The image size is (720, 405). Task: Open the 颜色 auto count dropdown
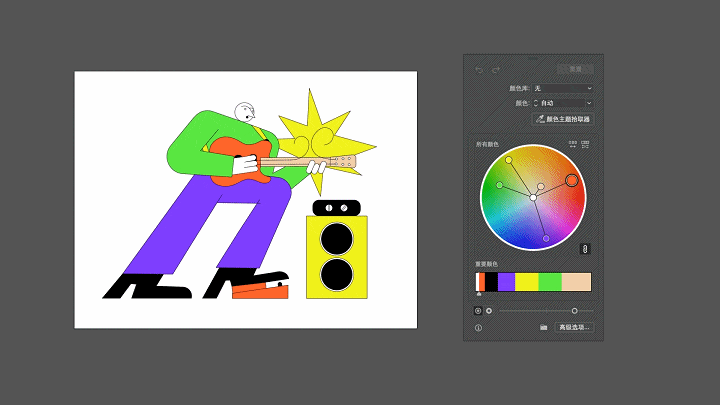[x=563, y=103]
